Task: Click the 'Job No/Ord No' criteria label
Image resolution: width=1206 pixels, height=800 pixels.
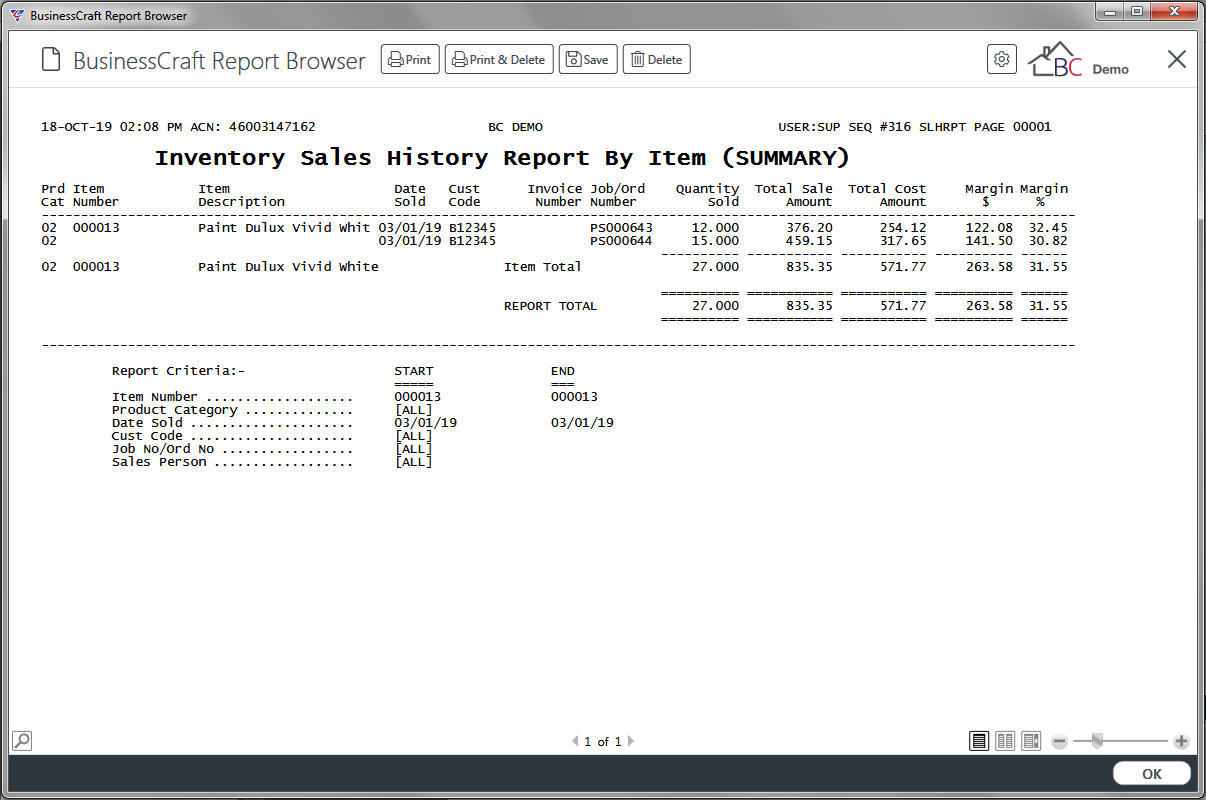Action: pos(163,449)
